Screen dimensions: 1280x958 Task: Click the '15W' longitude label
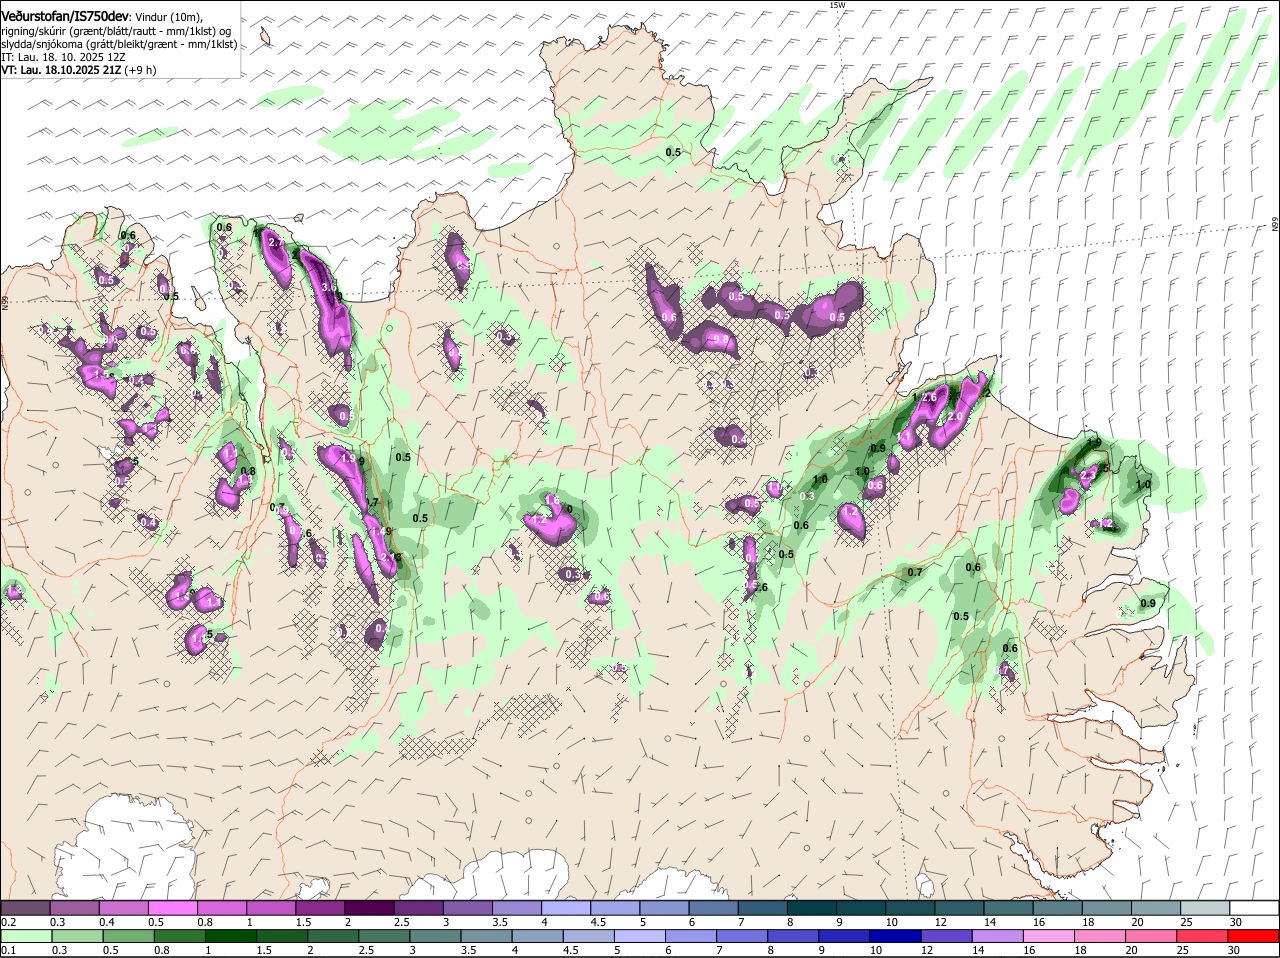837,5
